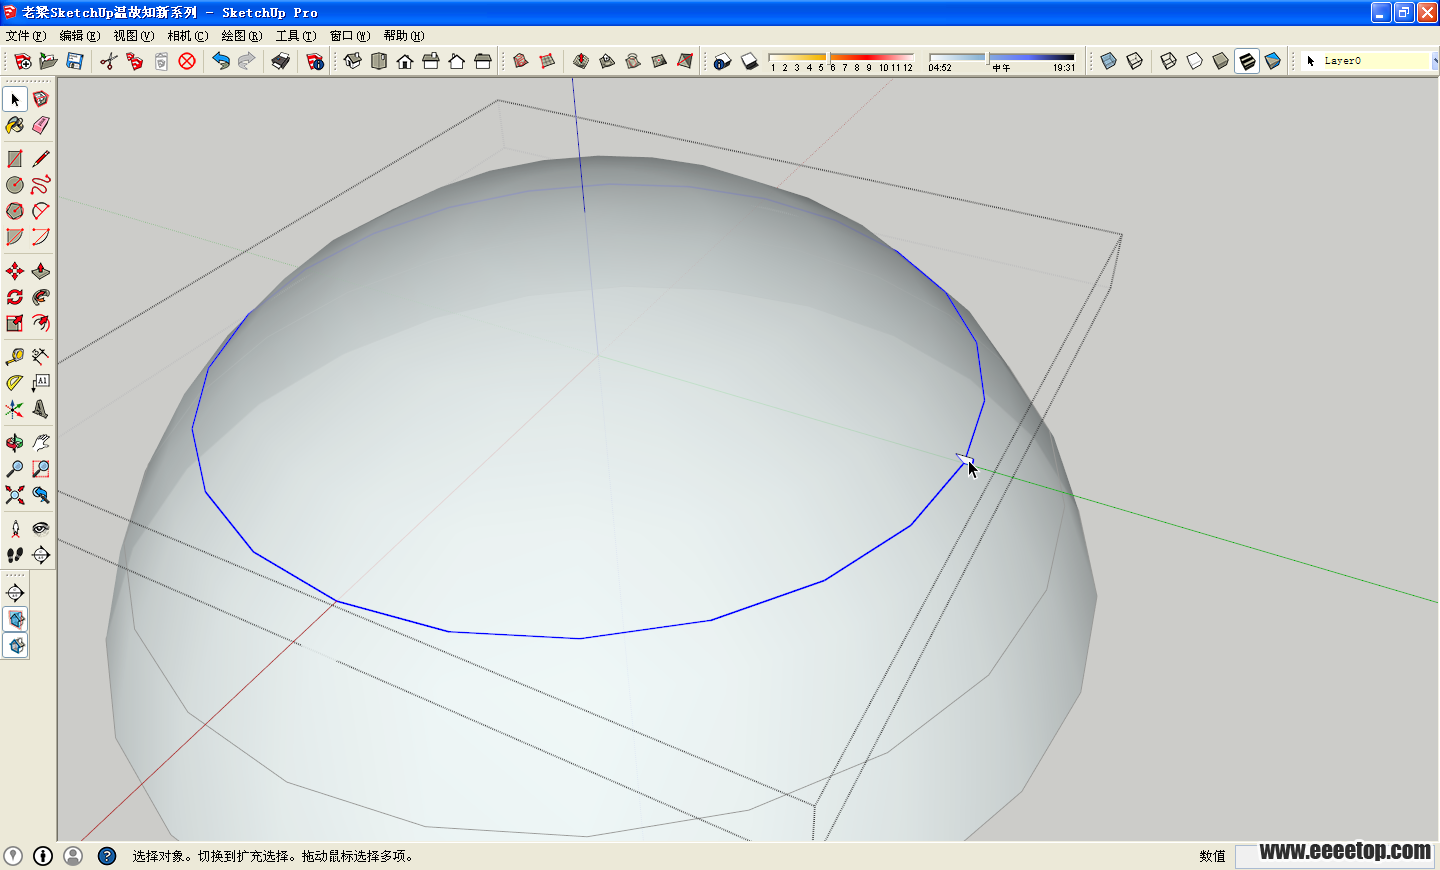Select the Line pencil tool
Image resolution: width=1440 pixels, height=870 pixels.
pos(41,159)
